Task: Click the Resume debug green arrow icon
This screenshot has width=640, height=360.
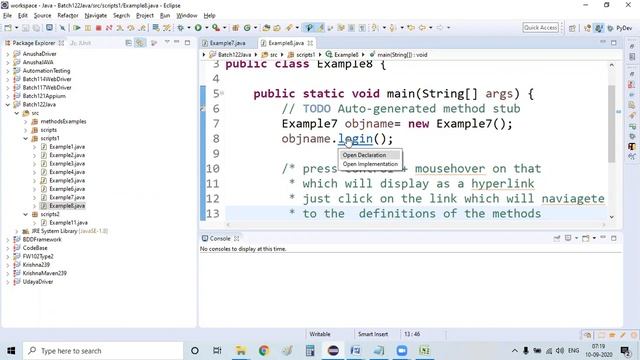Action: tap(77, 28)
